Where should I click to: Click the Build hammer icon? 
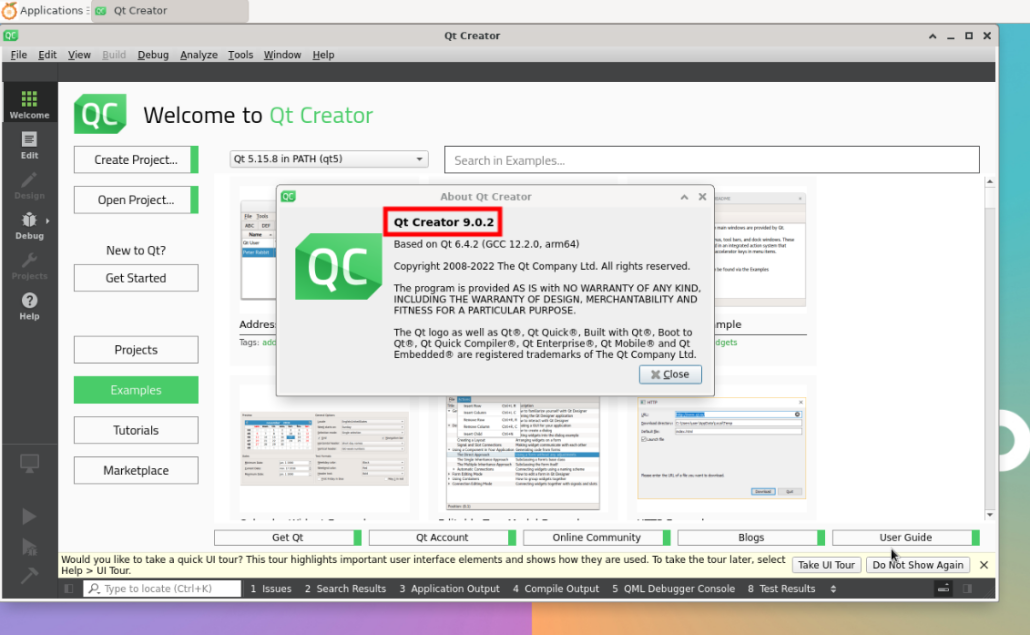coord(29,575)
